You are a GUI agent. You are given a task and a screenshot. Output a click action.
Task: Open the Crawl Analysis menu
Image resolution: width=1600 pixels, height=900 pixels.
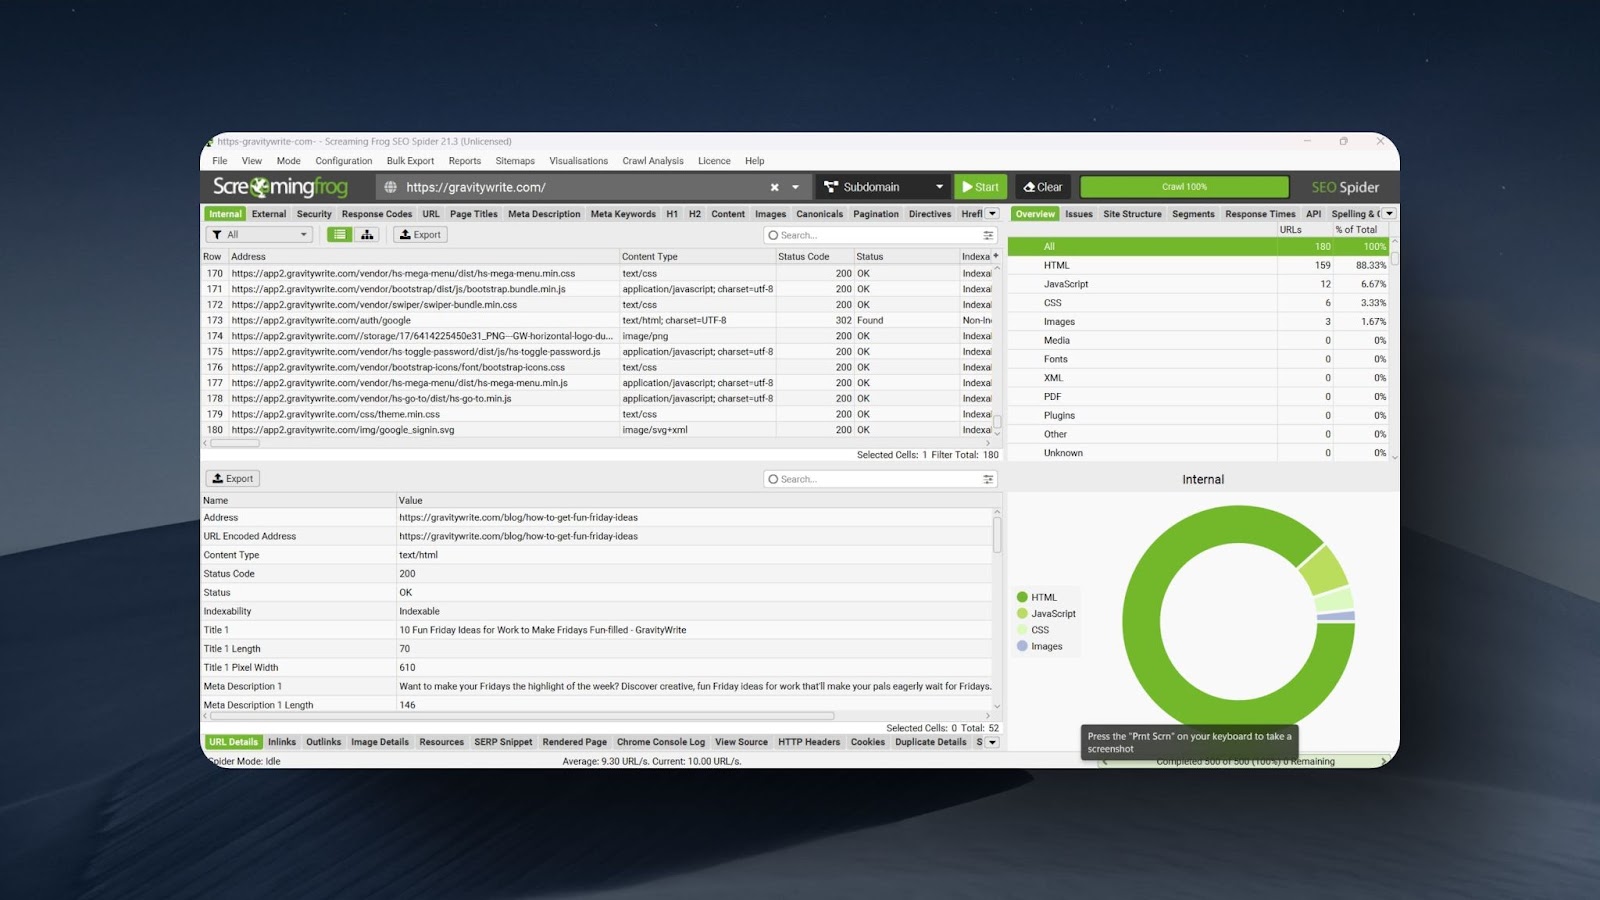(x=653, y=161)
